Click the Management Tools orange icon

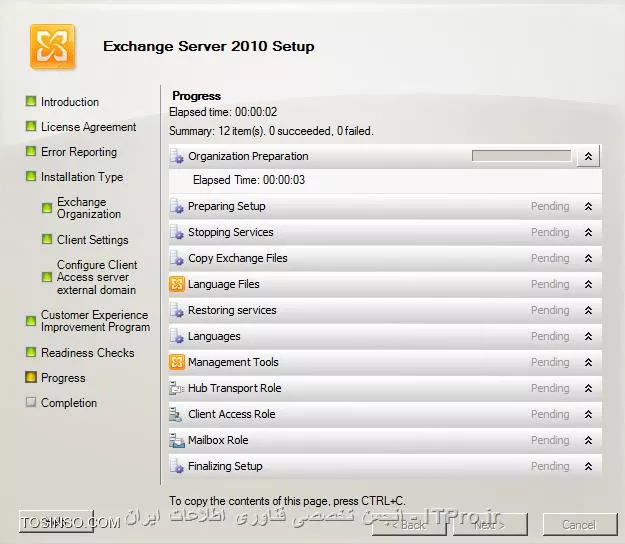click(x=177, y=362)
